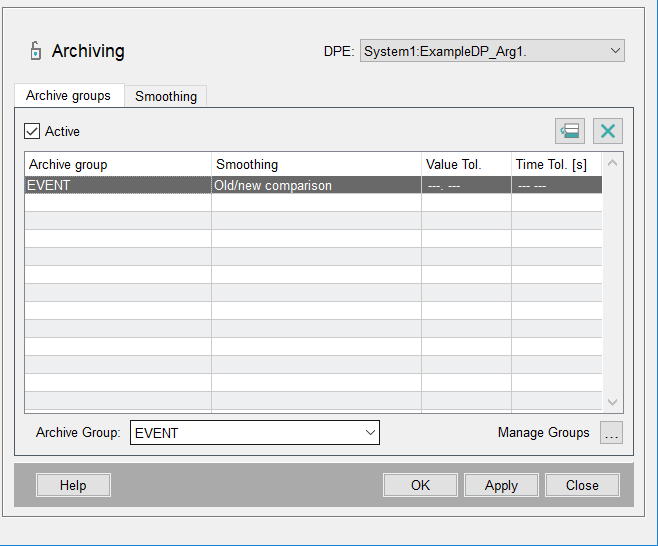Click the Old/new comparison smoothing cell
The image size is (658, 546).
click(x=316, y=185)
